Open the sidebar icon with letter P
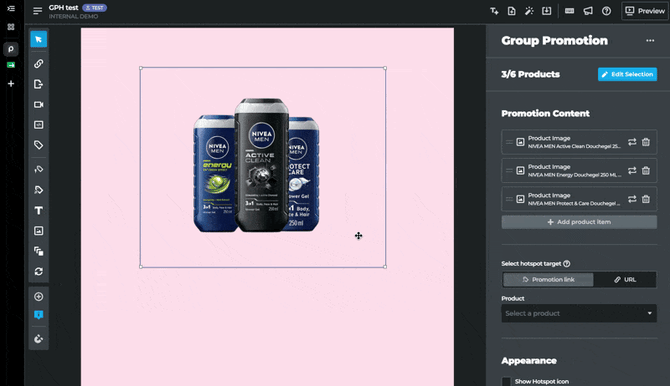The image size is (670, 386). point(11,49)
